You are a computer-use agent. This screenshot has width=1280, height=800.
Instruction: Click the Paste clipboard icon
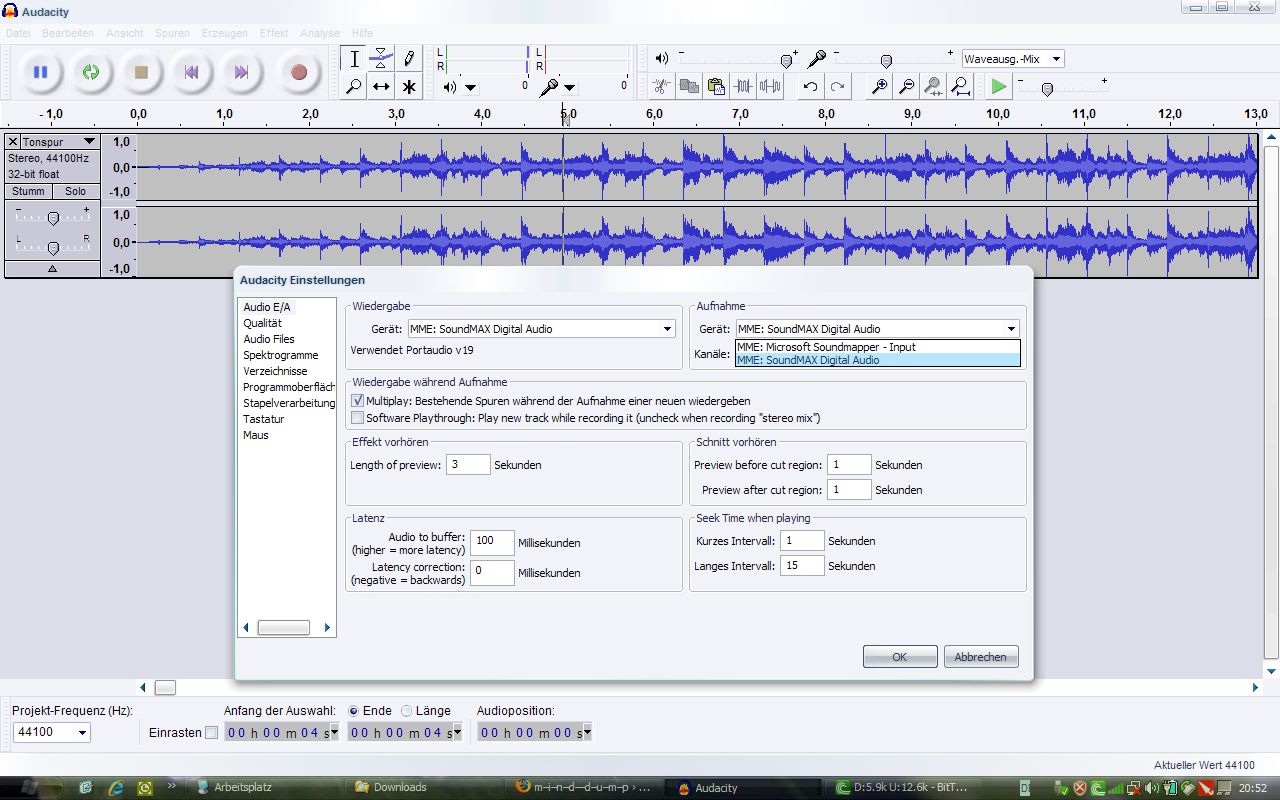(x=716, y=87)
